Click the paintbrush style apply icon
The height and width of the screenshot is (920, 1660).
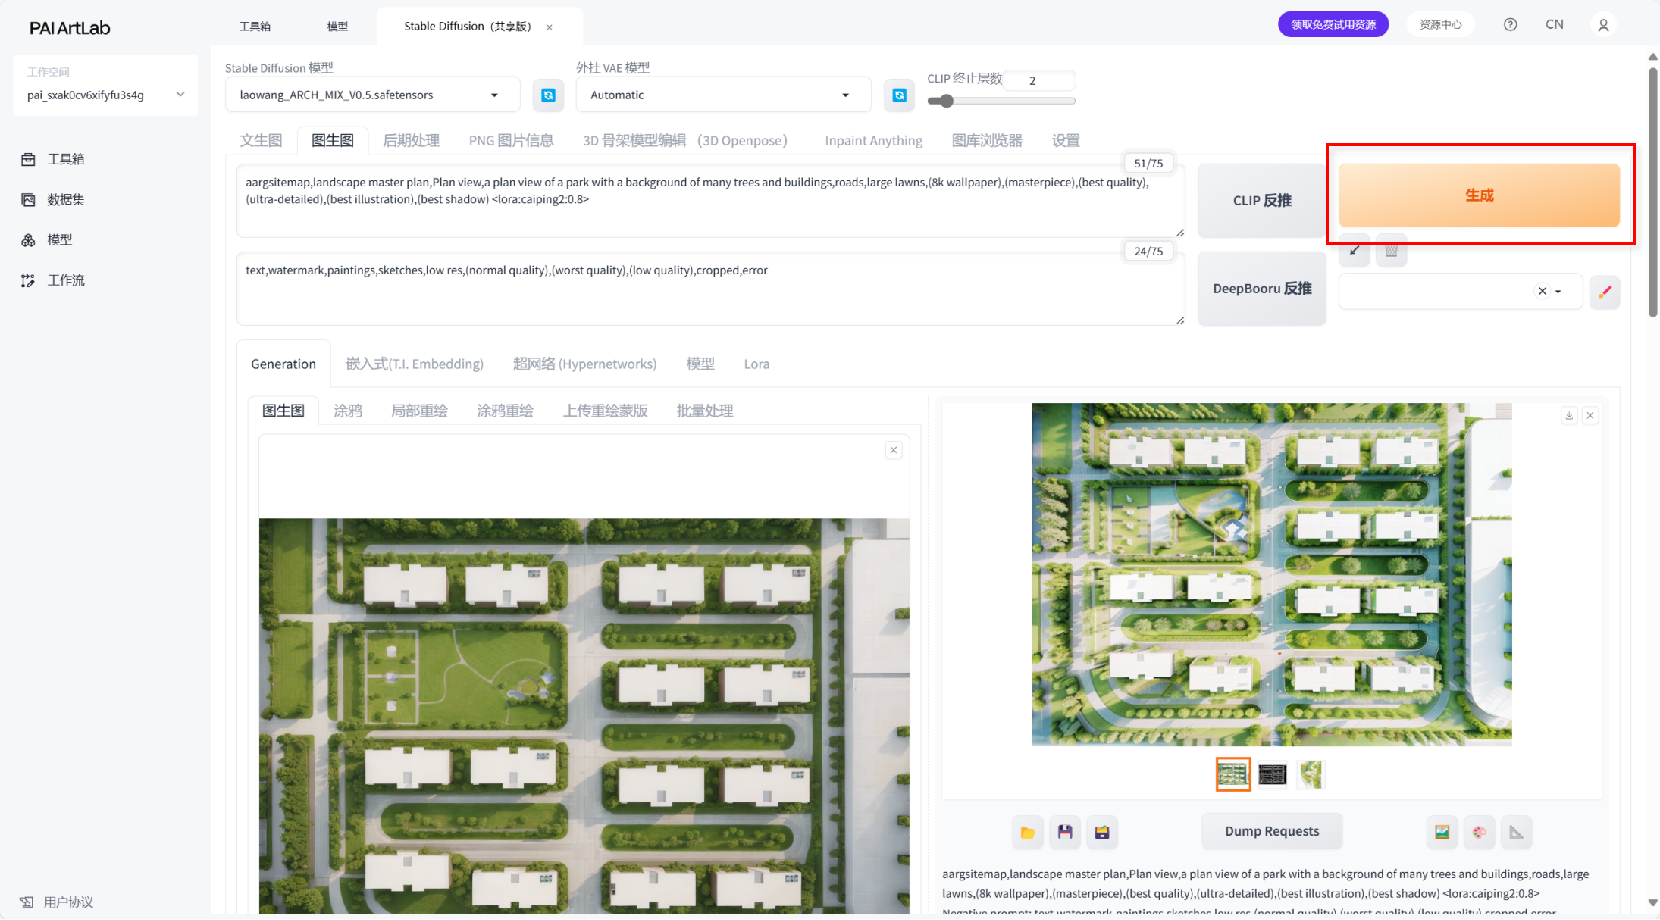(x=1605, y=292)
